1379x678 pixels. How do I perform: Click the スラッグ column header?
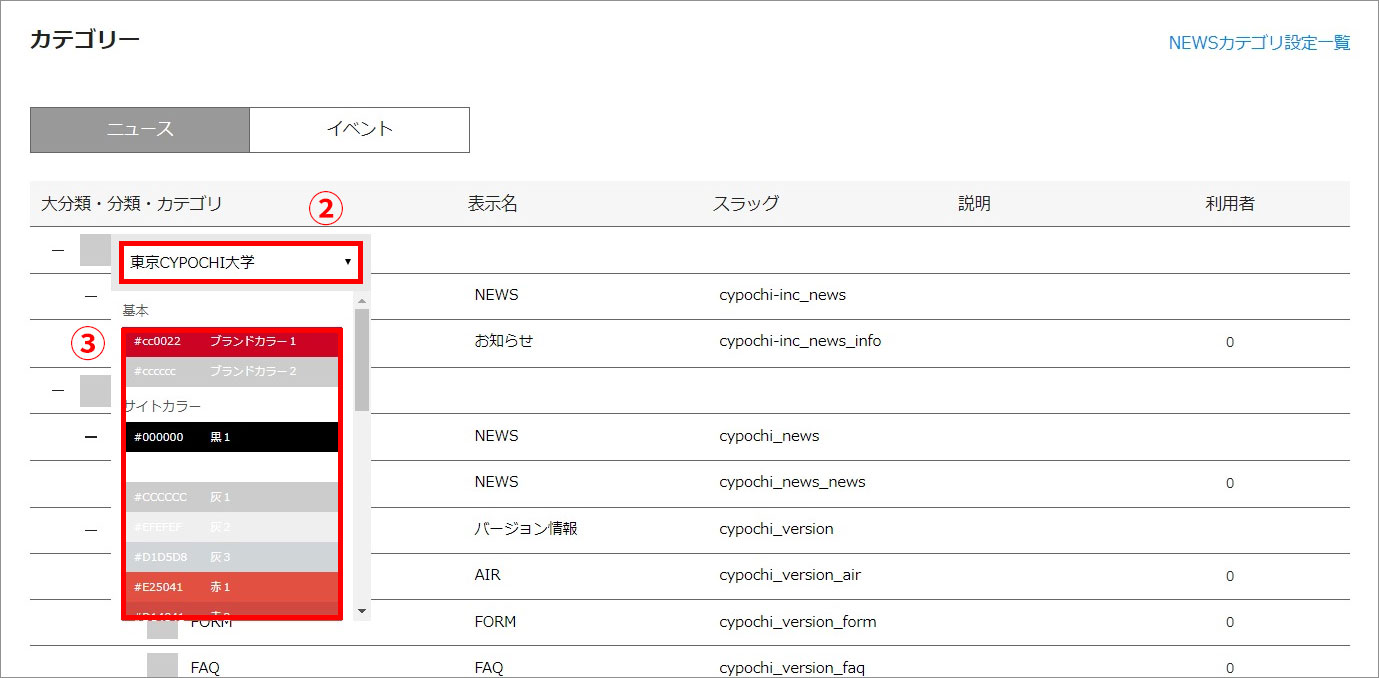pyautogui.click(x=746, y=204)
